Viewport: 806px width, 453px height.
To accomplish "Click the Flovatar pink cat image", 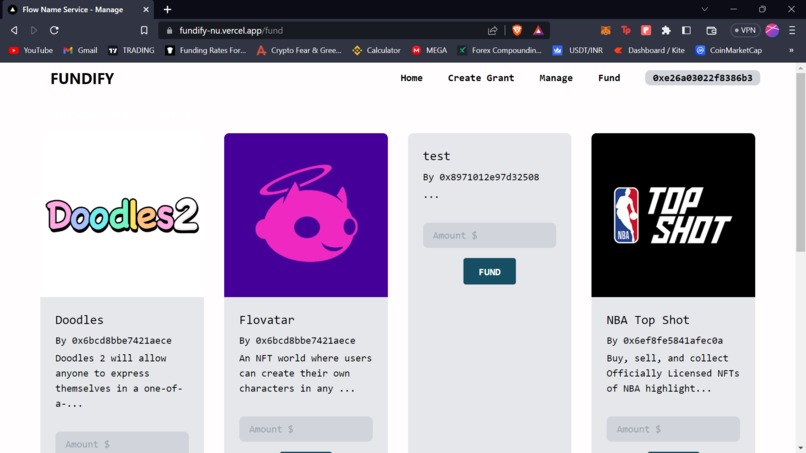I will point(306,215).
